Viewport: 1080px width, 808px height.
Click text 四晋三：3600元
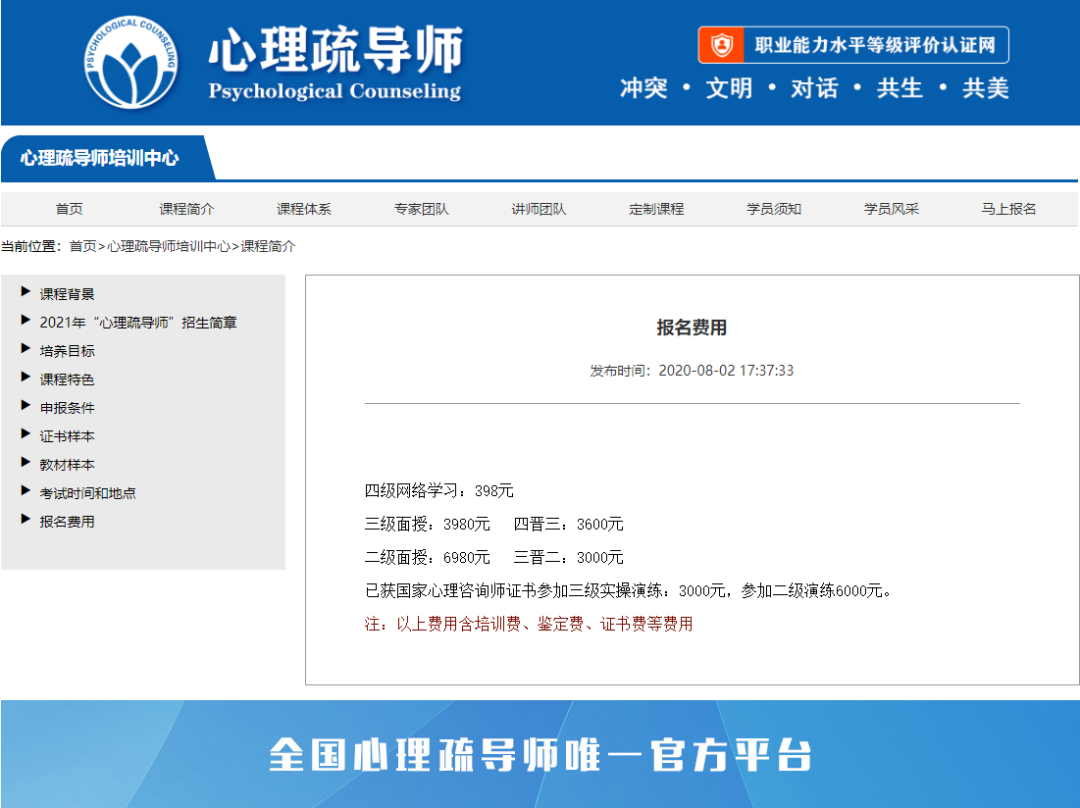568,524
